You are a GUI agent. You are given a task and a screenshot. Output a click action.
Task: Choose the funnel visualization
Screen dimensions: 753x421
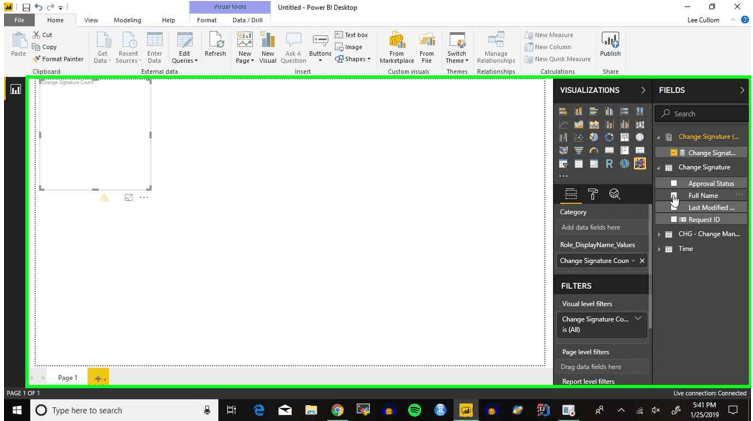click(x=579, y=150)
